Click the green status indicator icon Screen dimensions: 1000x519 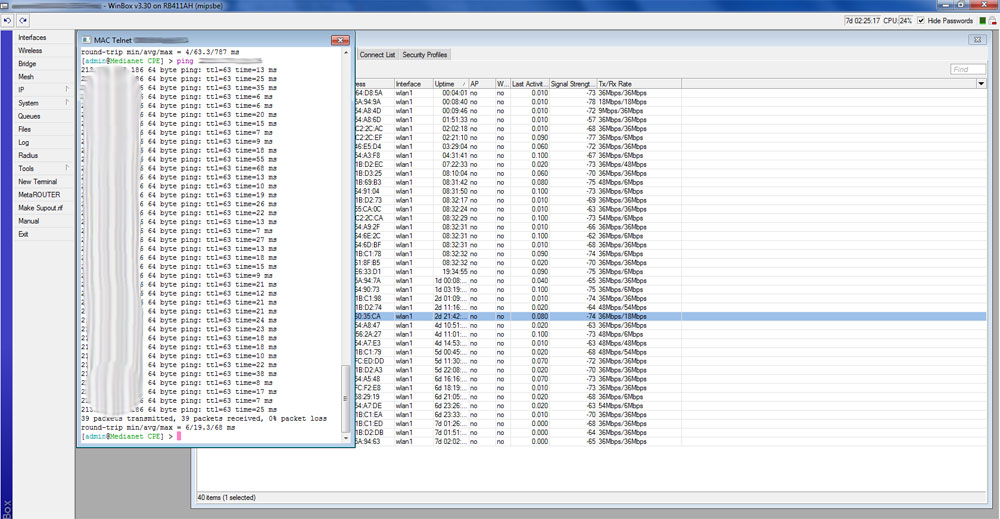[983, 21]
